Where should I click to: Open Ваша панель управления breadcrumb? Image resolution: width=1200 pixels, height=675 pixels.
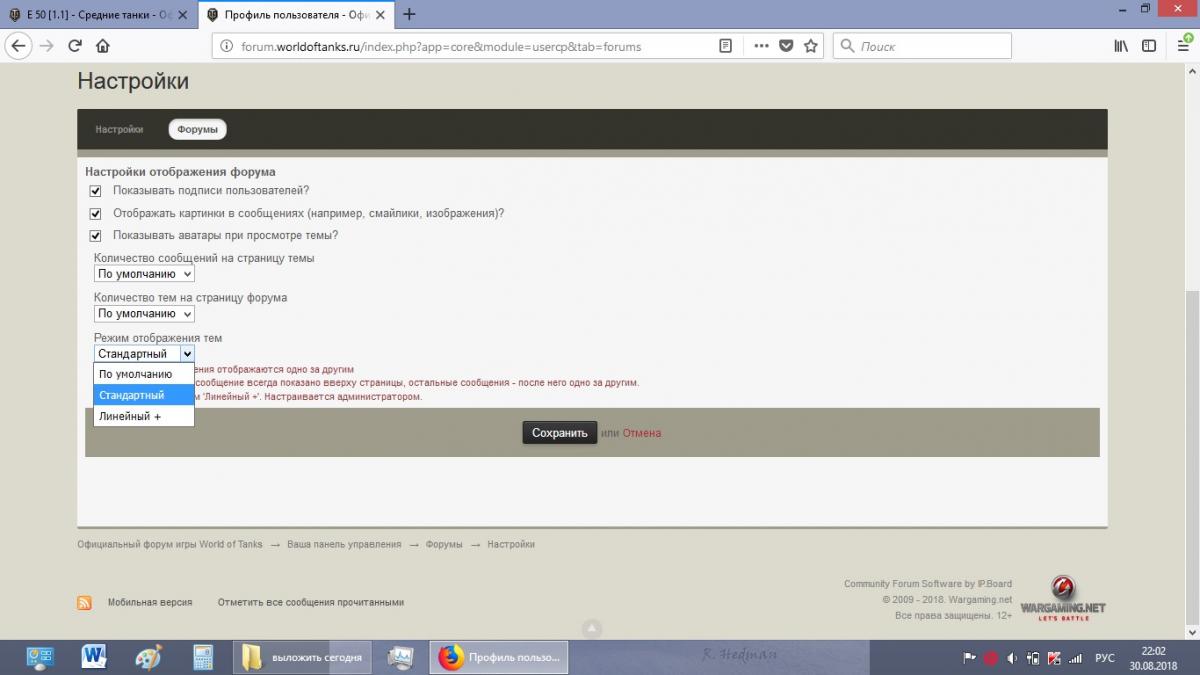coord(344,545)
